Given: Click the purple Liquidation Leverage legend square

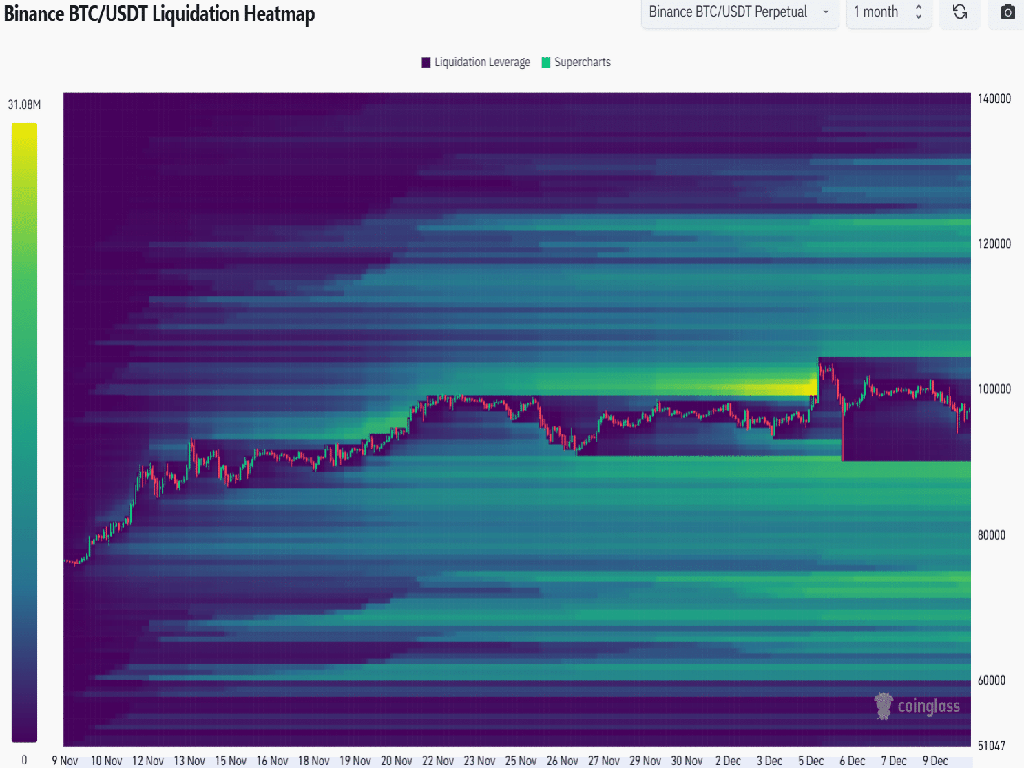Looking at the screenshot, I should pyautogui.click(x=426, y=62).
